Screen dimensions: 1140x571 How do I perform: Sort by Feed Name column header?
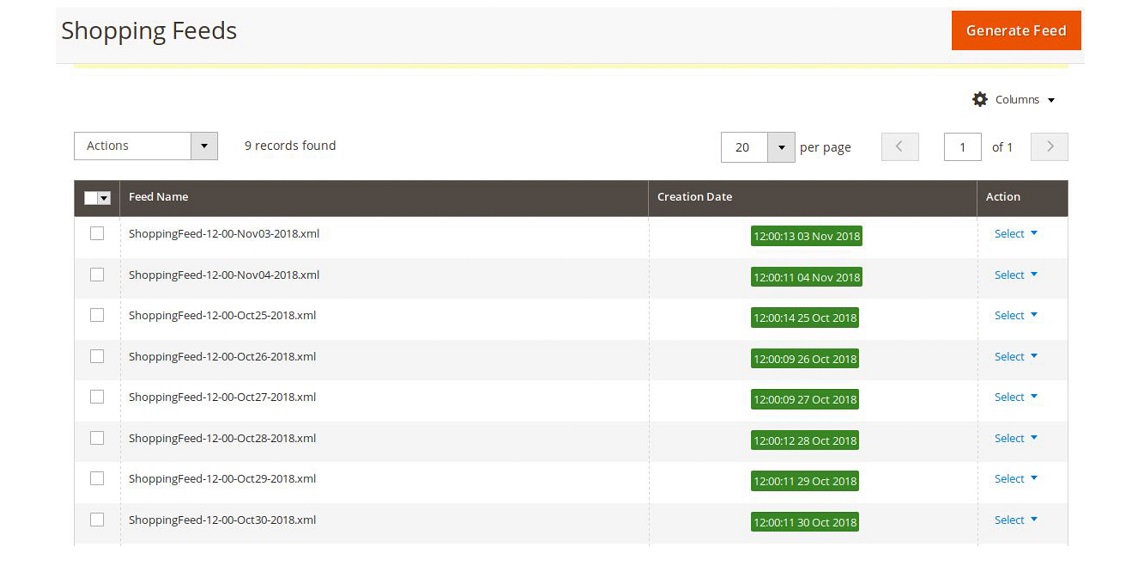pyautogui.click(x=159, y=197)
